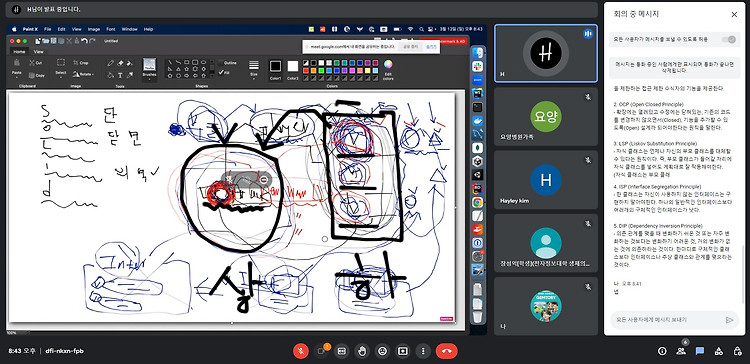The height and width of the screenshot is (364, 750).
Task: Select presenter H participant tile
Action: tap(546, 54)
